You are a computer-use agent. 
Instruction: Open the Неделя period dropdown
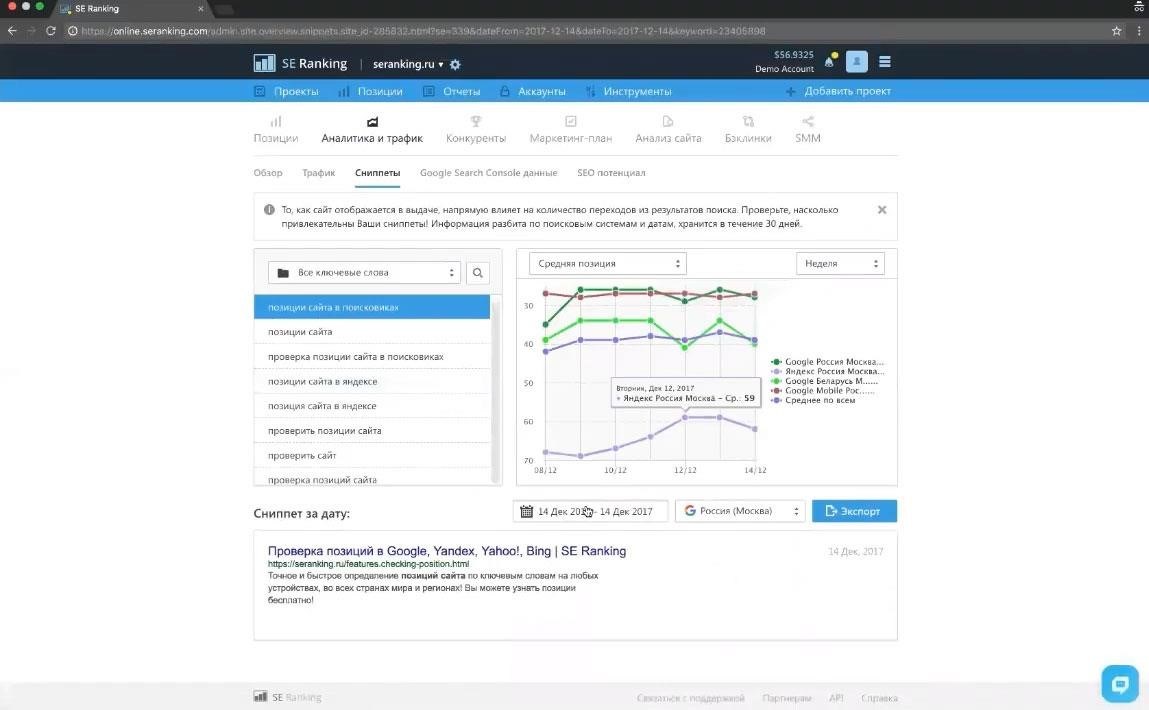click(840, 264)
